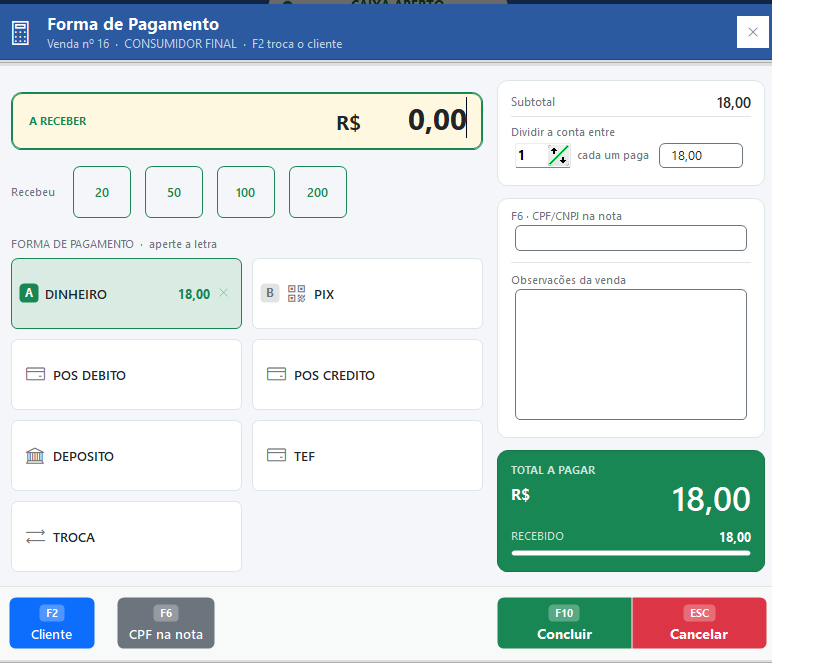
Task: Choose POS CREDITO payment method
Action: click(367, 375)
